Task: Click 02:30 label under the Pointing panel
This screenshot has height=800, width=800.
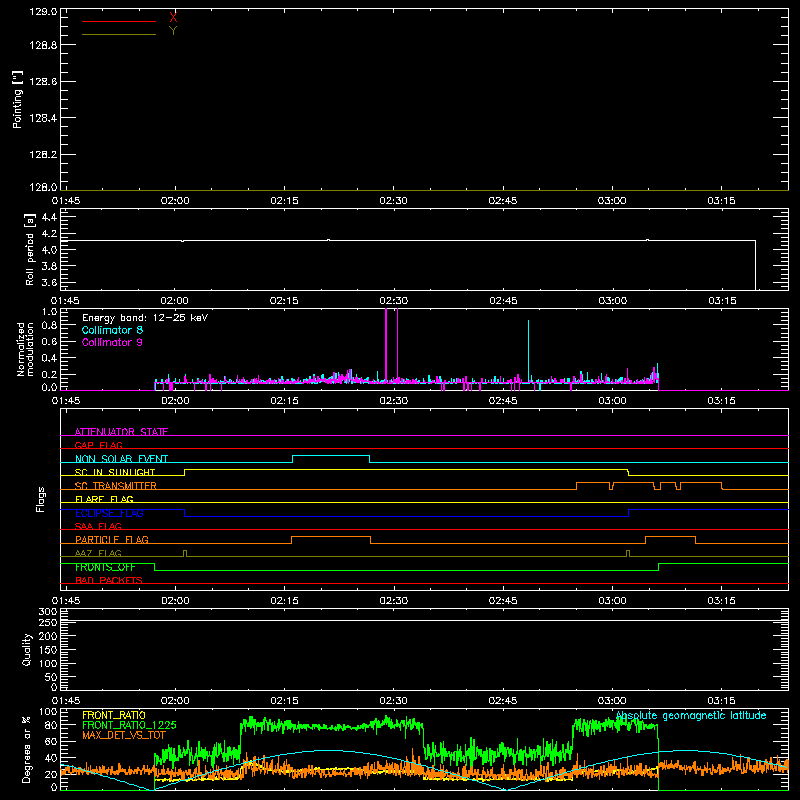Action: pyautogui.click(x=393, y=201)
